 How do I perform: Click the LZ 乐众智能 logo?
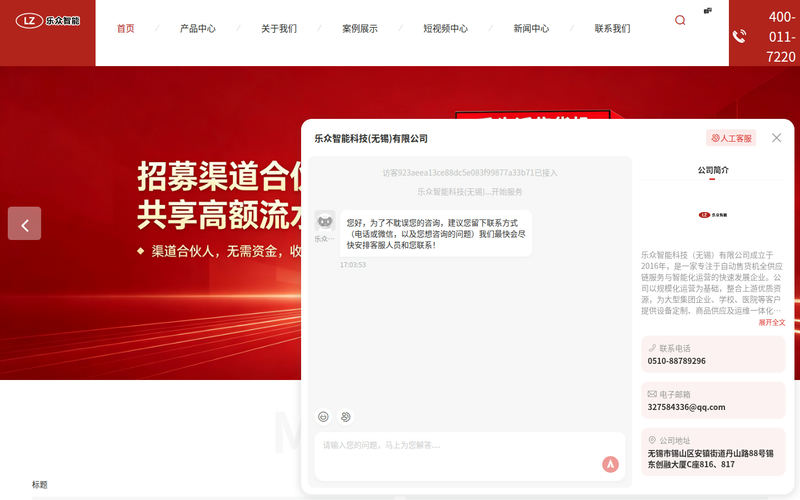click(47, 21)
